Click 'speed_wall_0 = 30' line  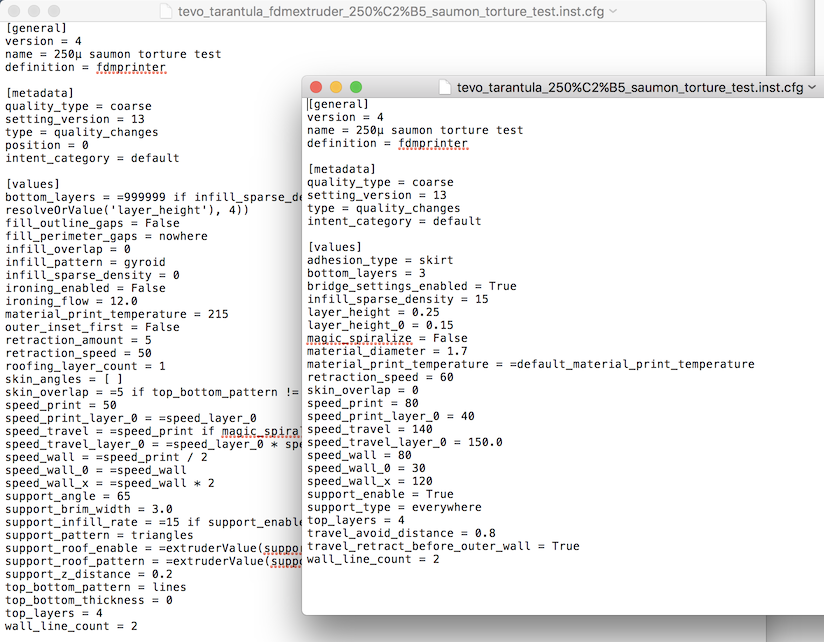(x=366, y=468)
